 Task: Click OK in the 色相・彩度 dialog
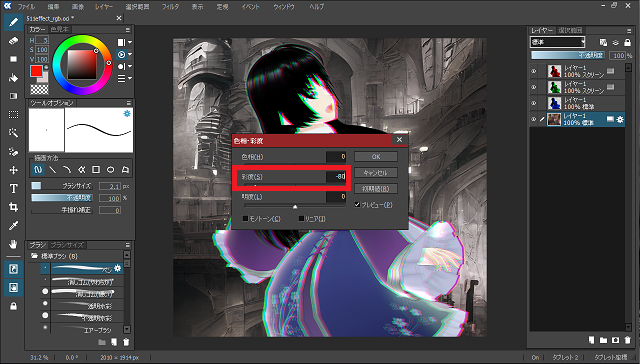376,157
